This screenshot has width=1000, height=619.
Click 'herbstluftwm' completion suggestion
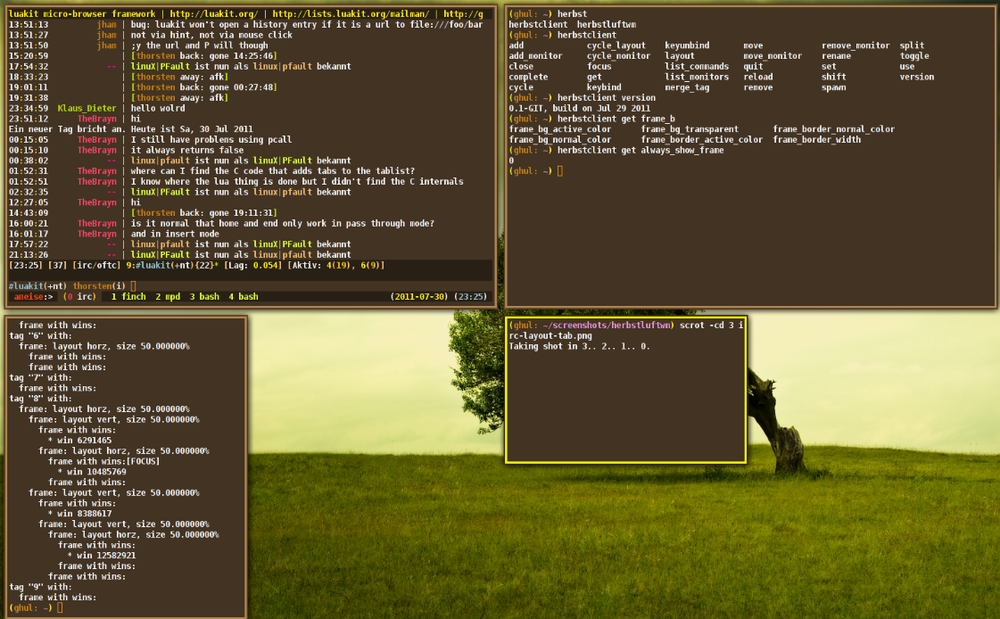607,24
